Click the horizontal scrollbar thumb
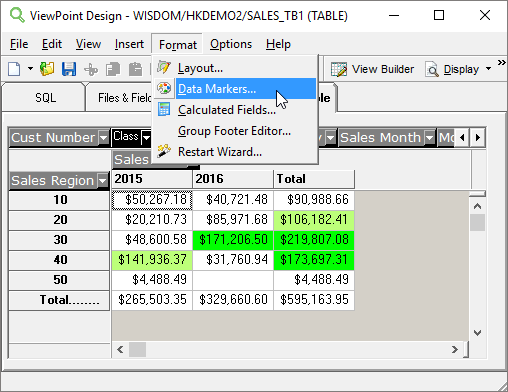This screenshot has width=508, height=392. point(137,349)
